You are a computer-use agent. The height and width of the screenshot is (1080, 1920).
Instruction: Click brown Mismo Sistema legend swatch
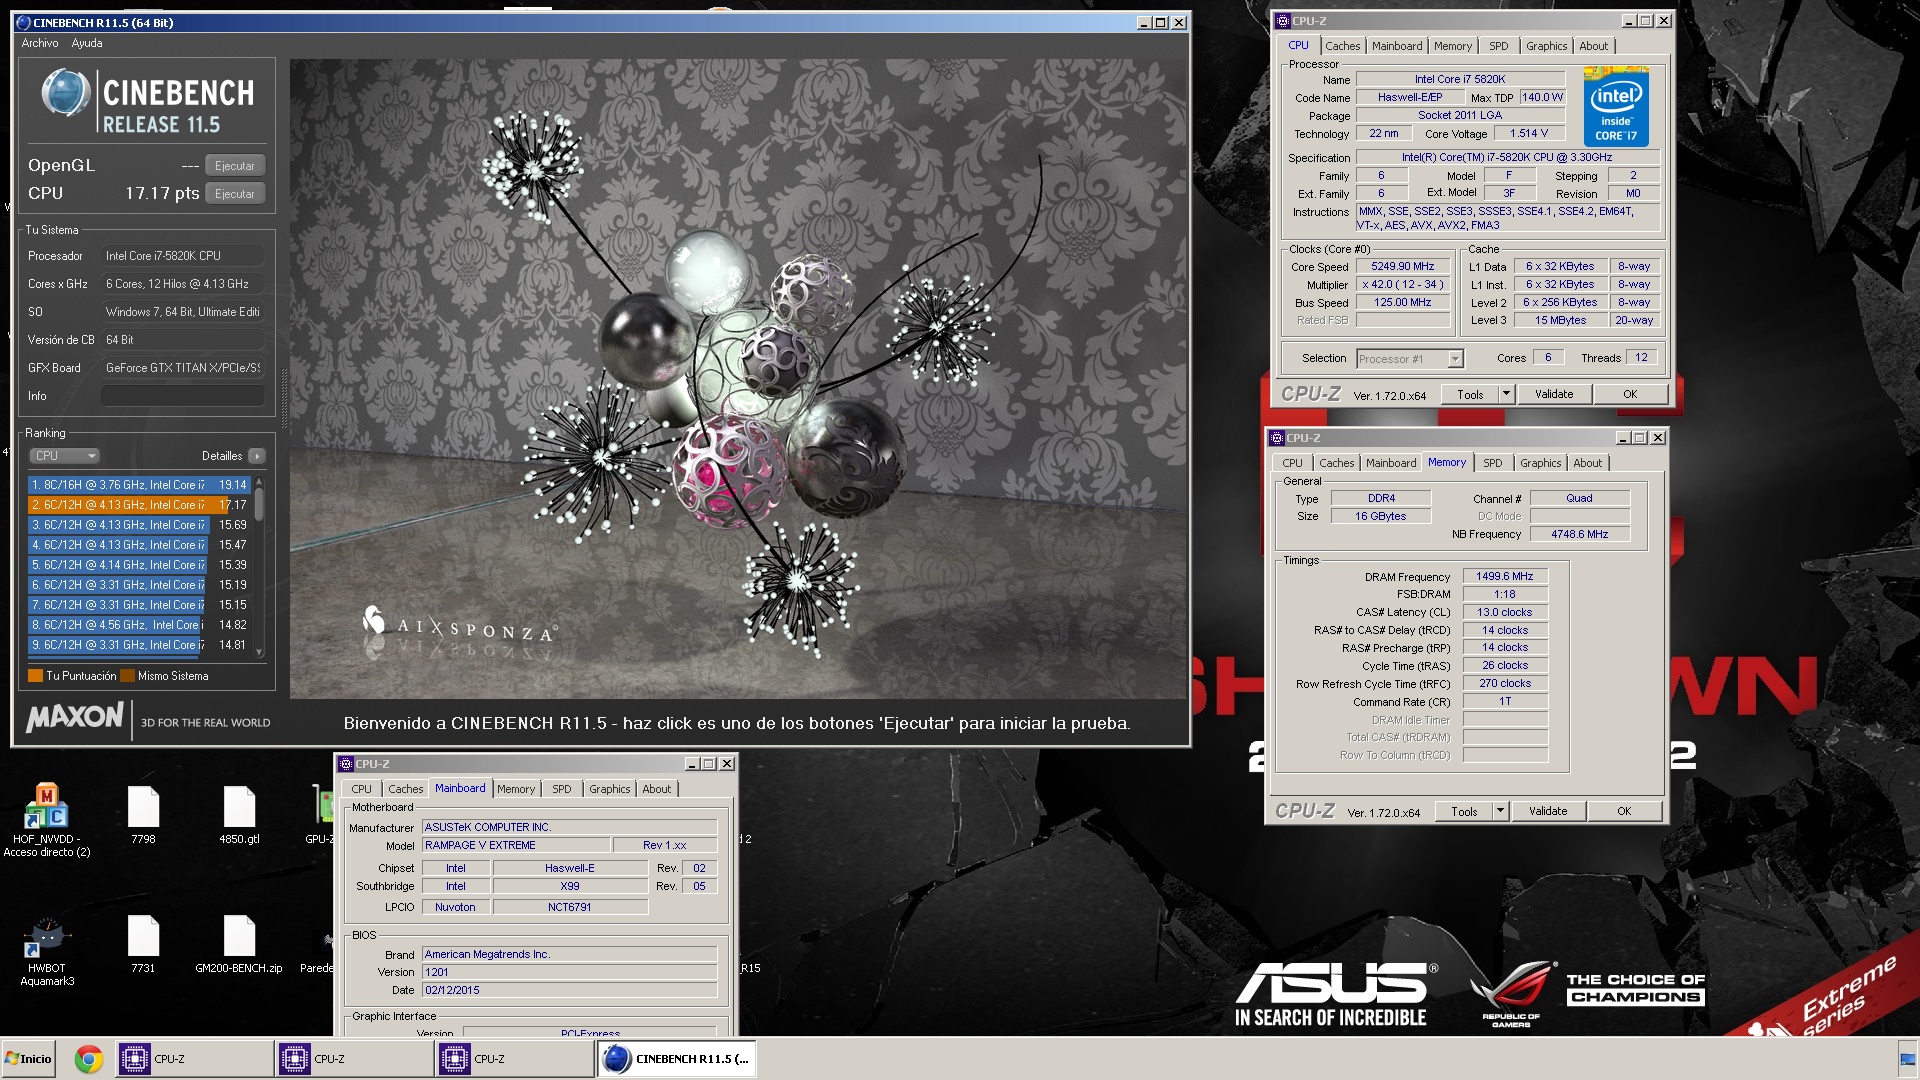(127, 676)
